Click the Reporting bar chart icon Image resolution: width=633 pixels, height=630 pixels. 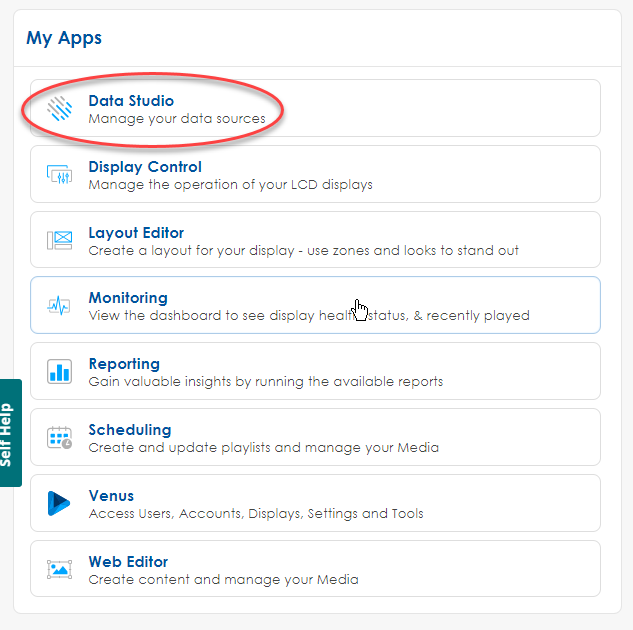tap(60, 372)
